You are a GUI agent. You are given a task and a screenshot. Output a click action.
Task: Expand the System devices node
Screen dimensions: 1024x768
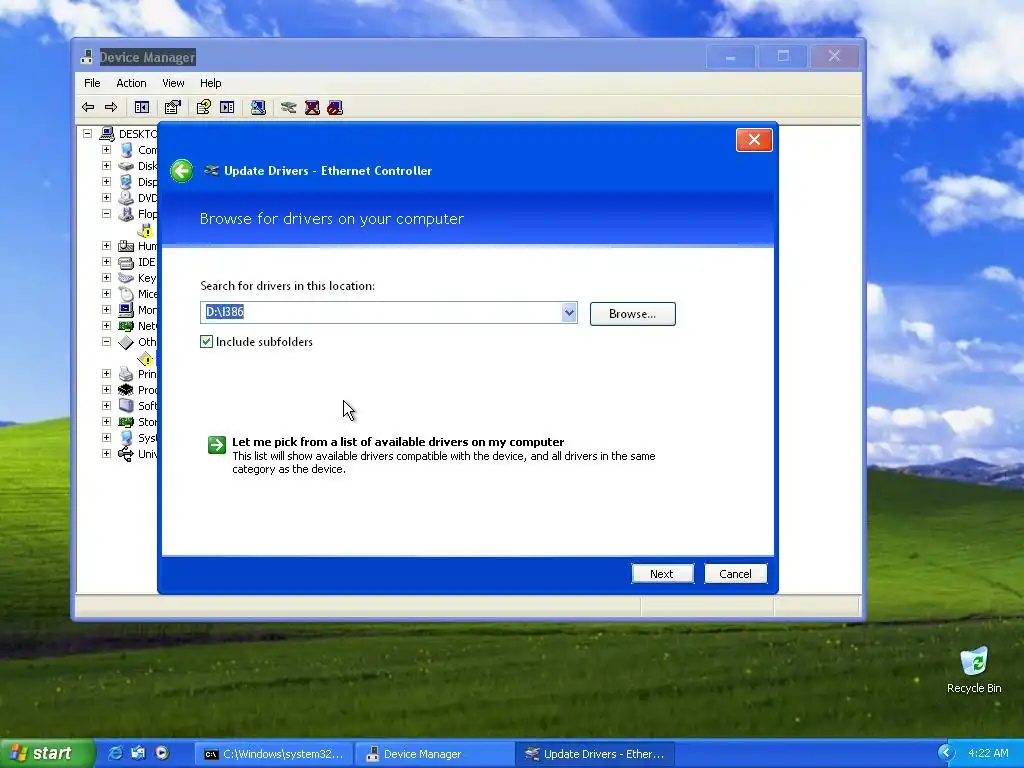106,438
